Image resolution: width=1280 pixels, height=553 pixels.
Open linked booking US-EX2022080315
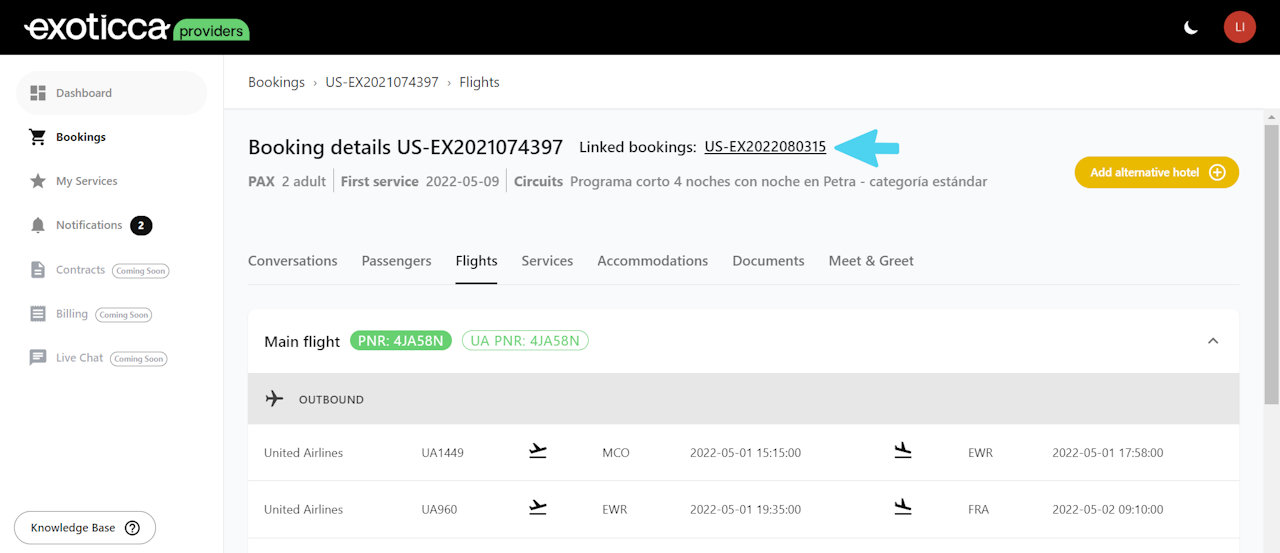pos(765,147)
